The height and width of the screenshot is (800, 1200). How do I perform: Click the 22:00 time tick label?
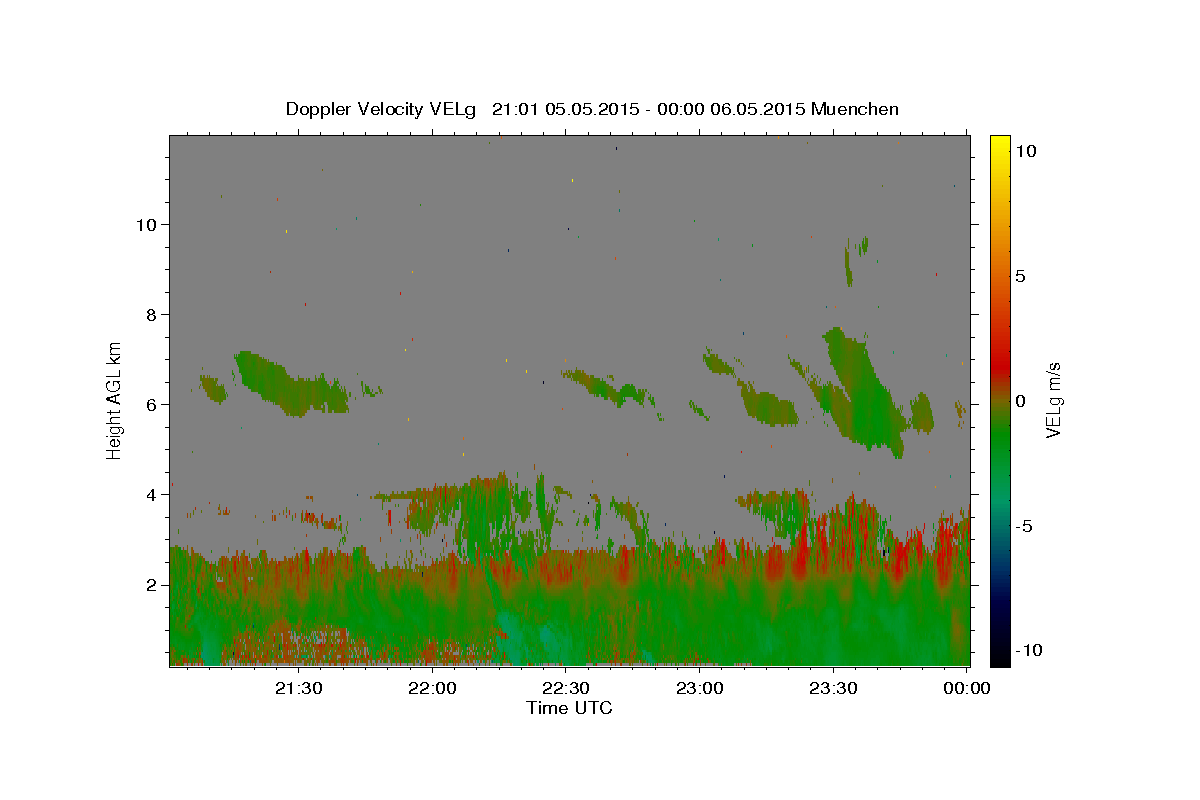point(433,689)
